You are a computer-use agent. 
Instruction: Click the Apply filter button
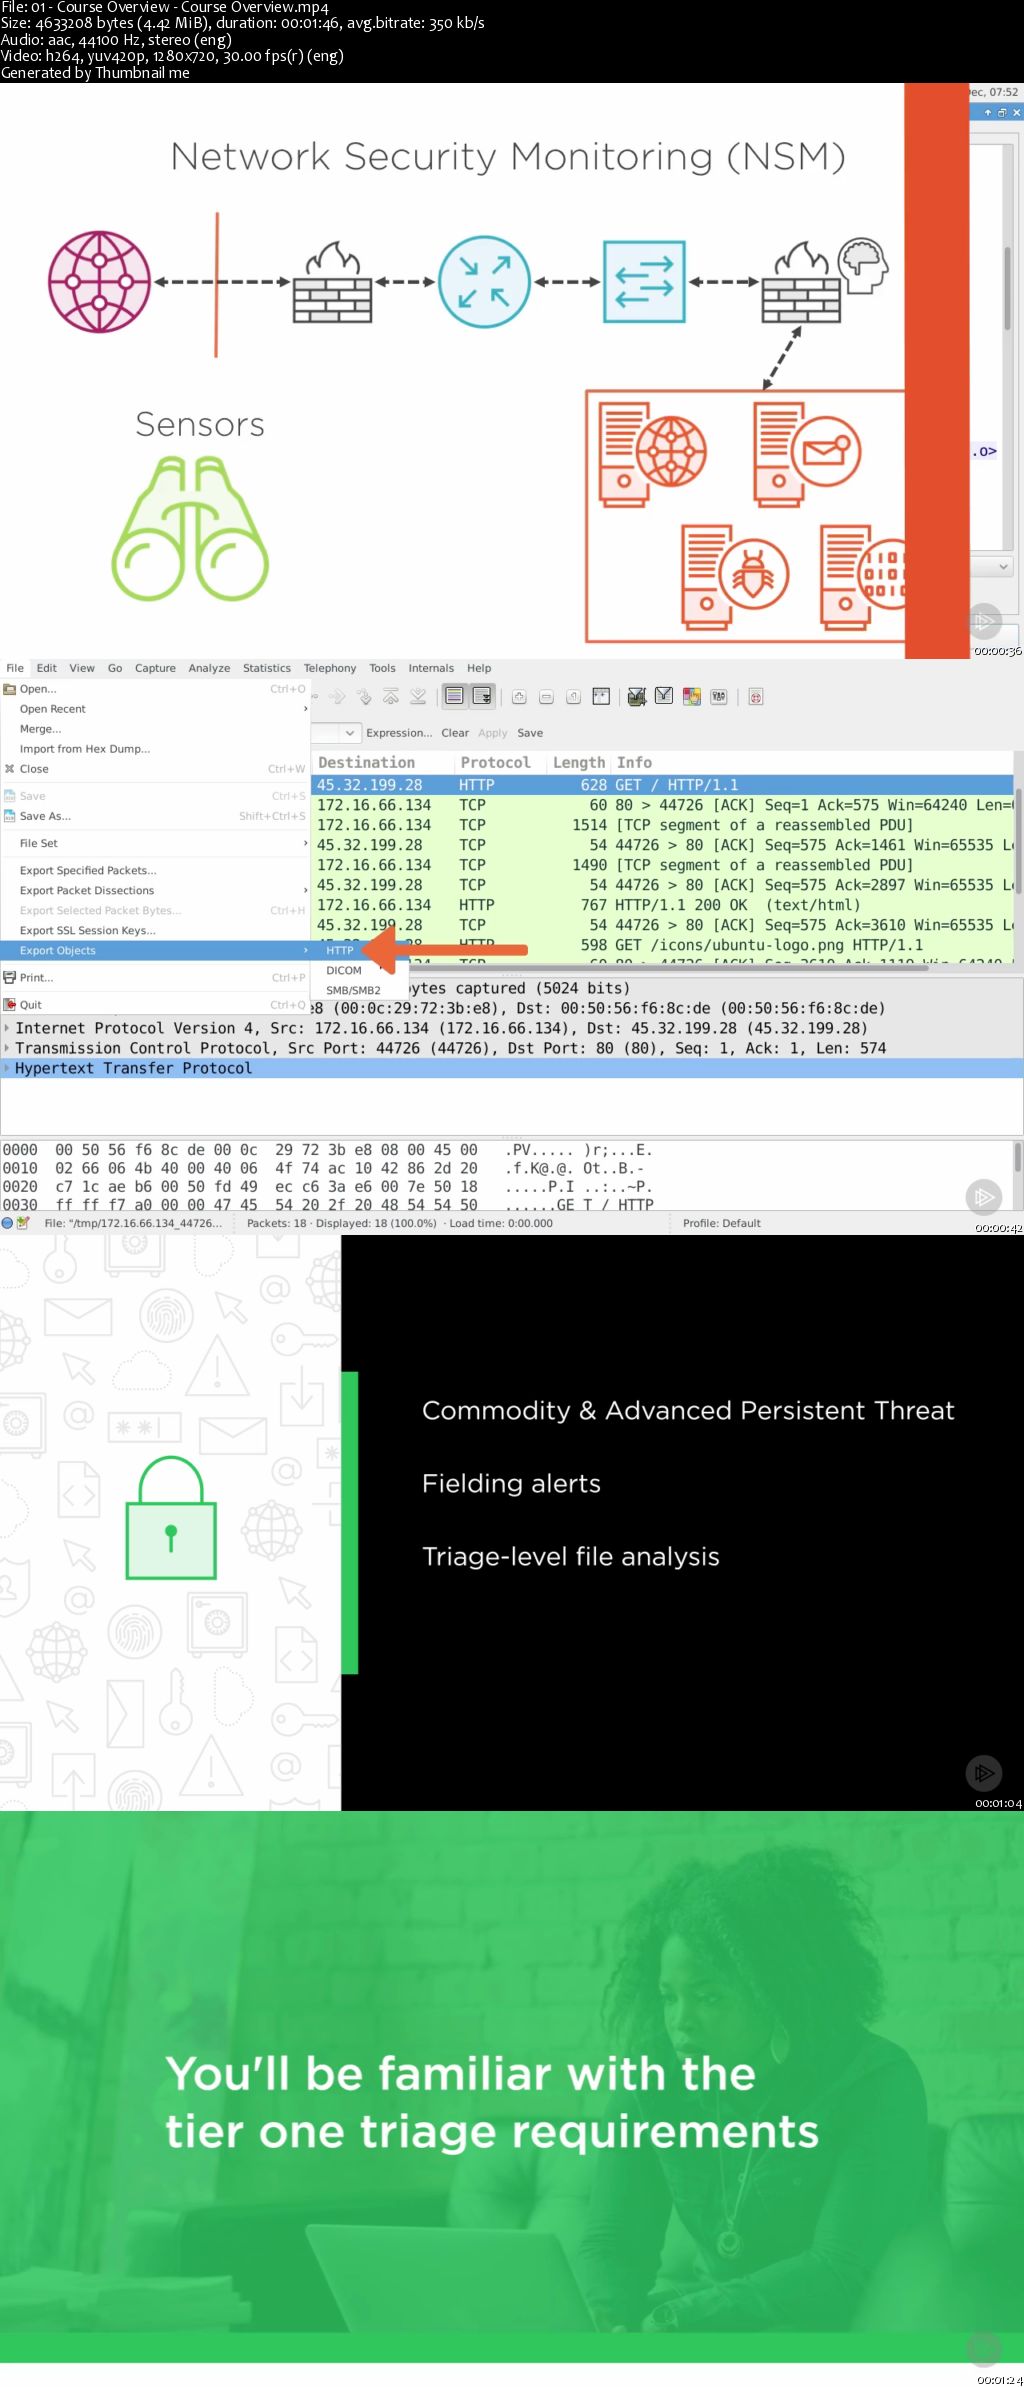tap(493, 733)
